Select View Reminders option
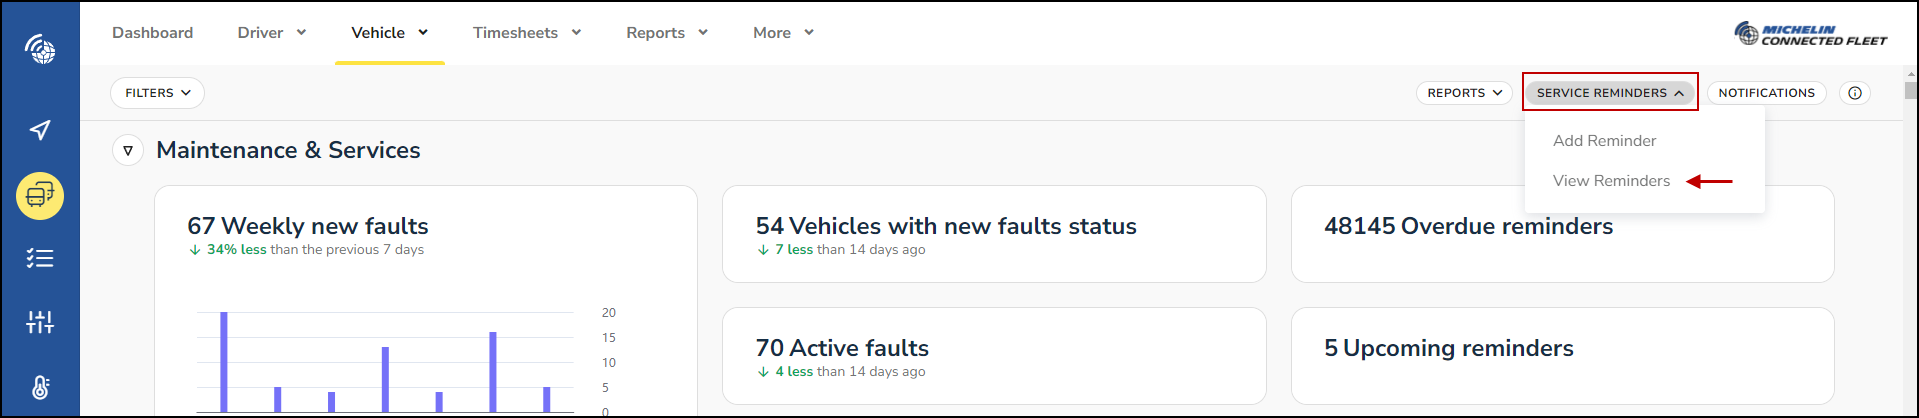 click(x=1611, y=181)
